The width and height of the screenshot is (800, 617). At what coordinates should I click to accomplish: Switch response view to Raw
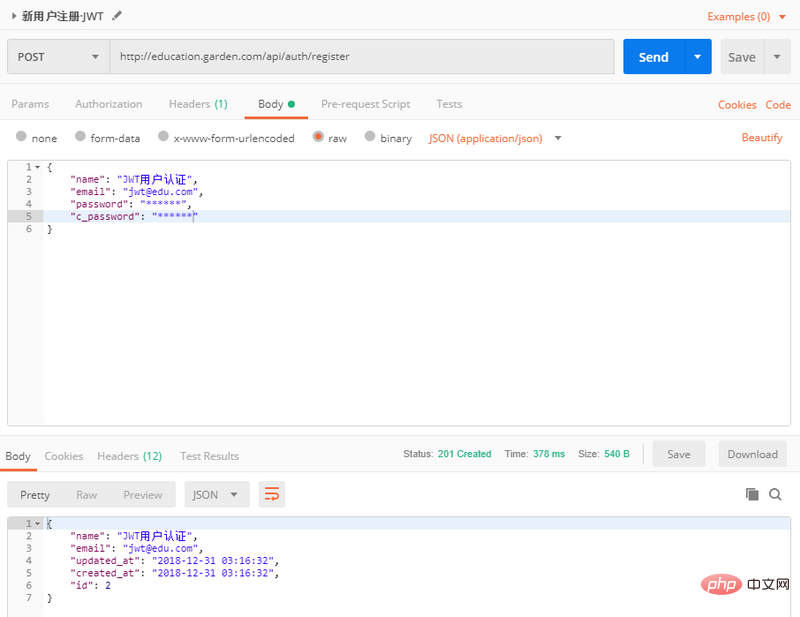pos(87,495)
